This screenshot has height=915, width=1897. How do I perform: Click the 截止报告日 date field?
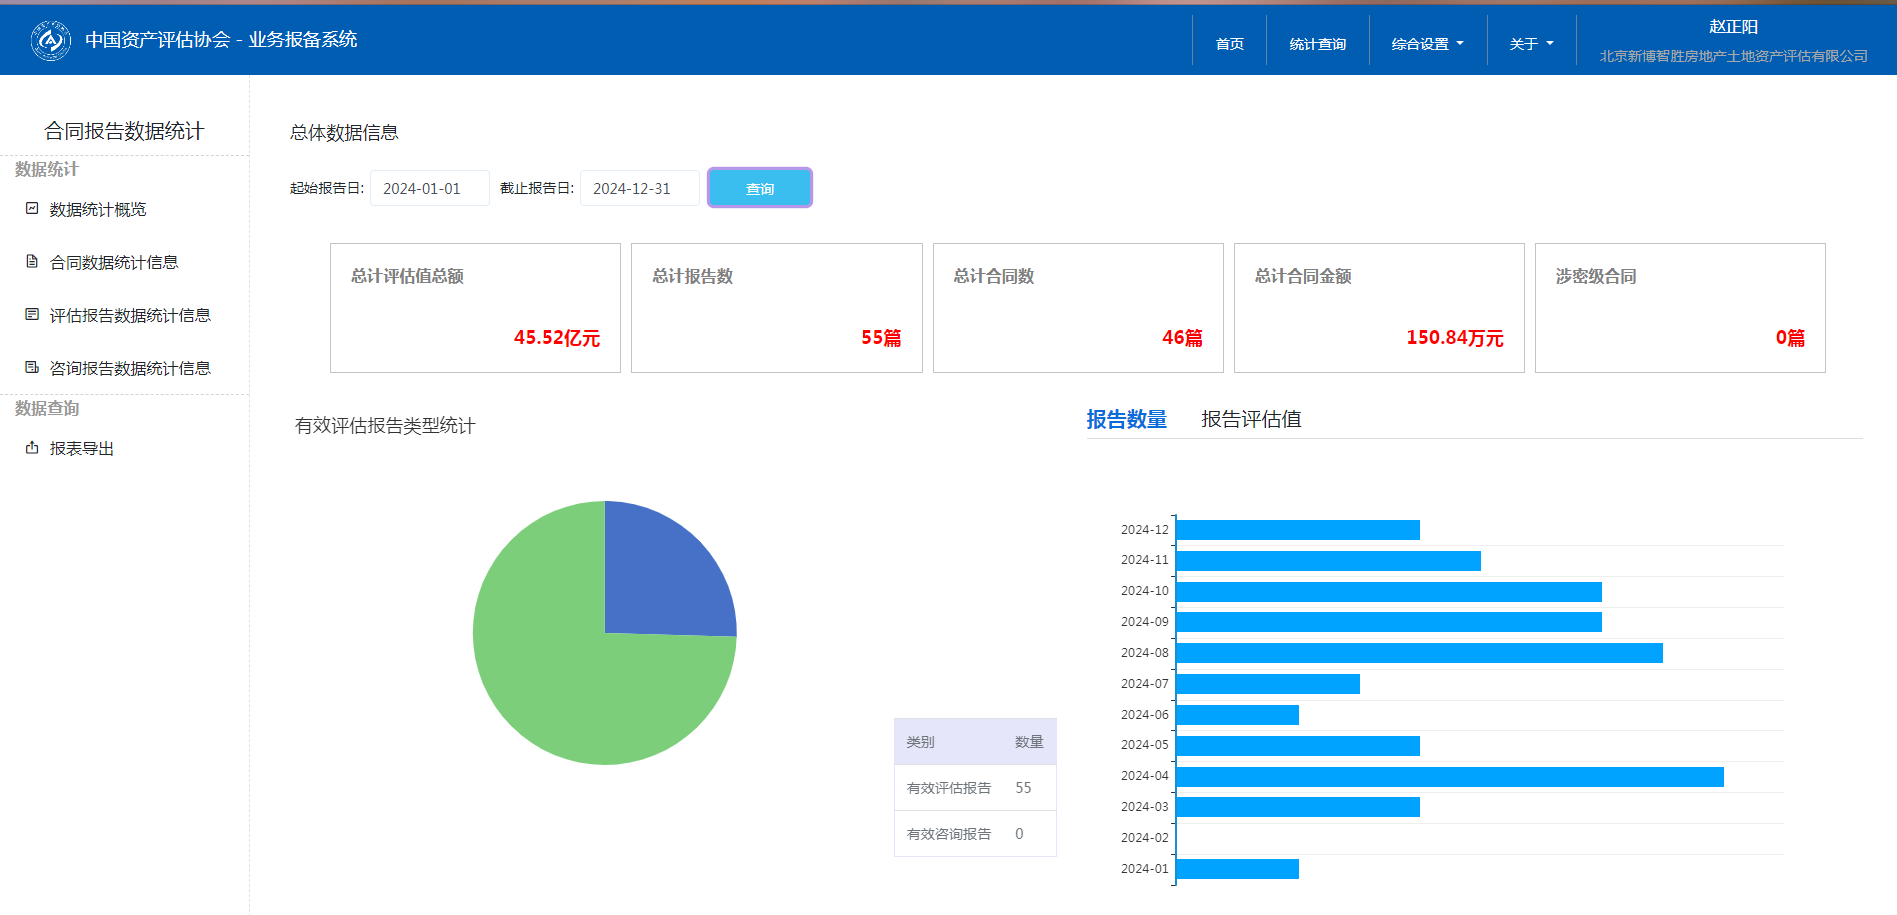coord(639,188)
